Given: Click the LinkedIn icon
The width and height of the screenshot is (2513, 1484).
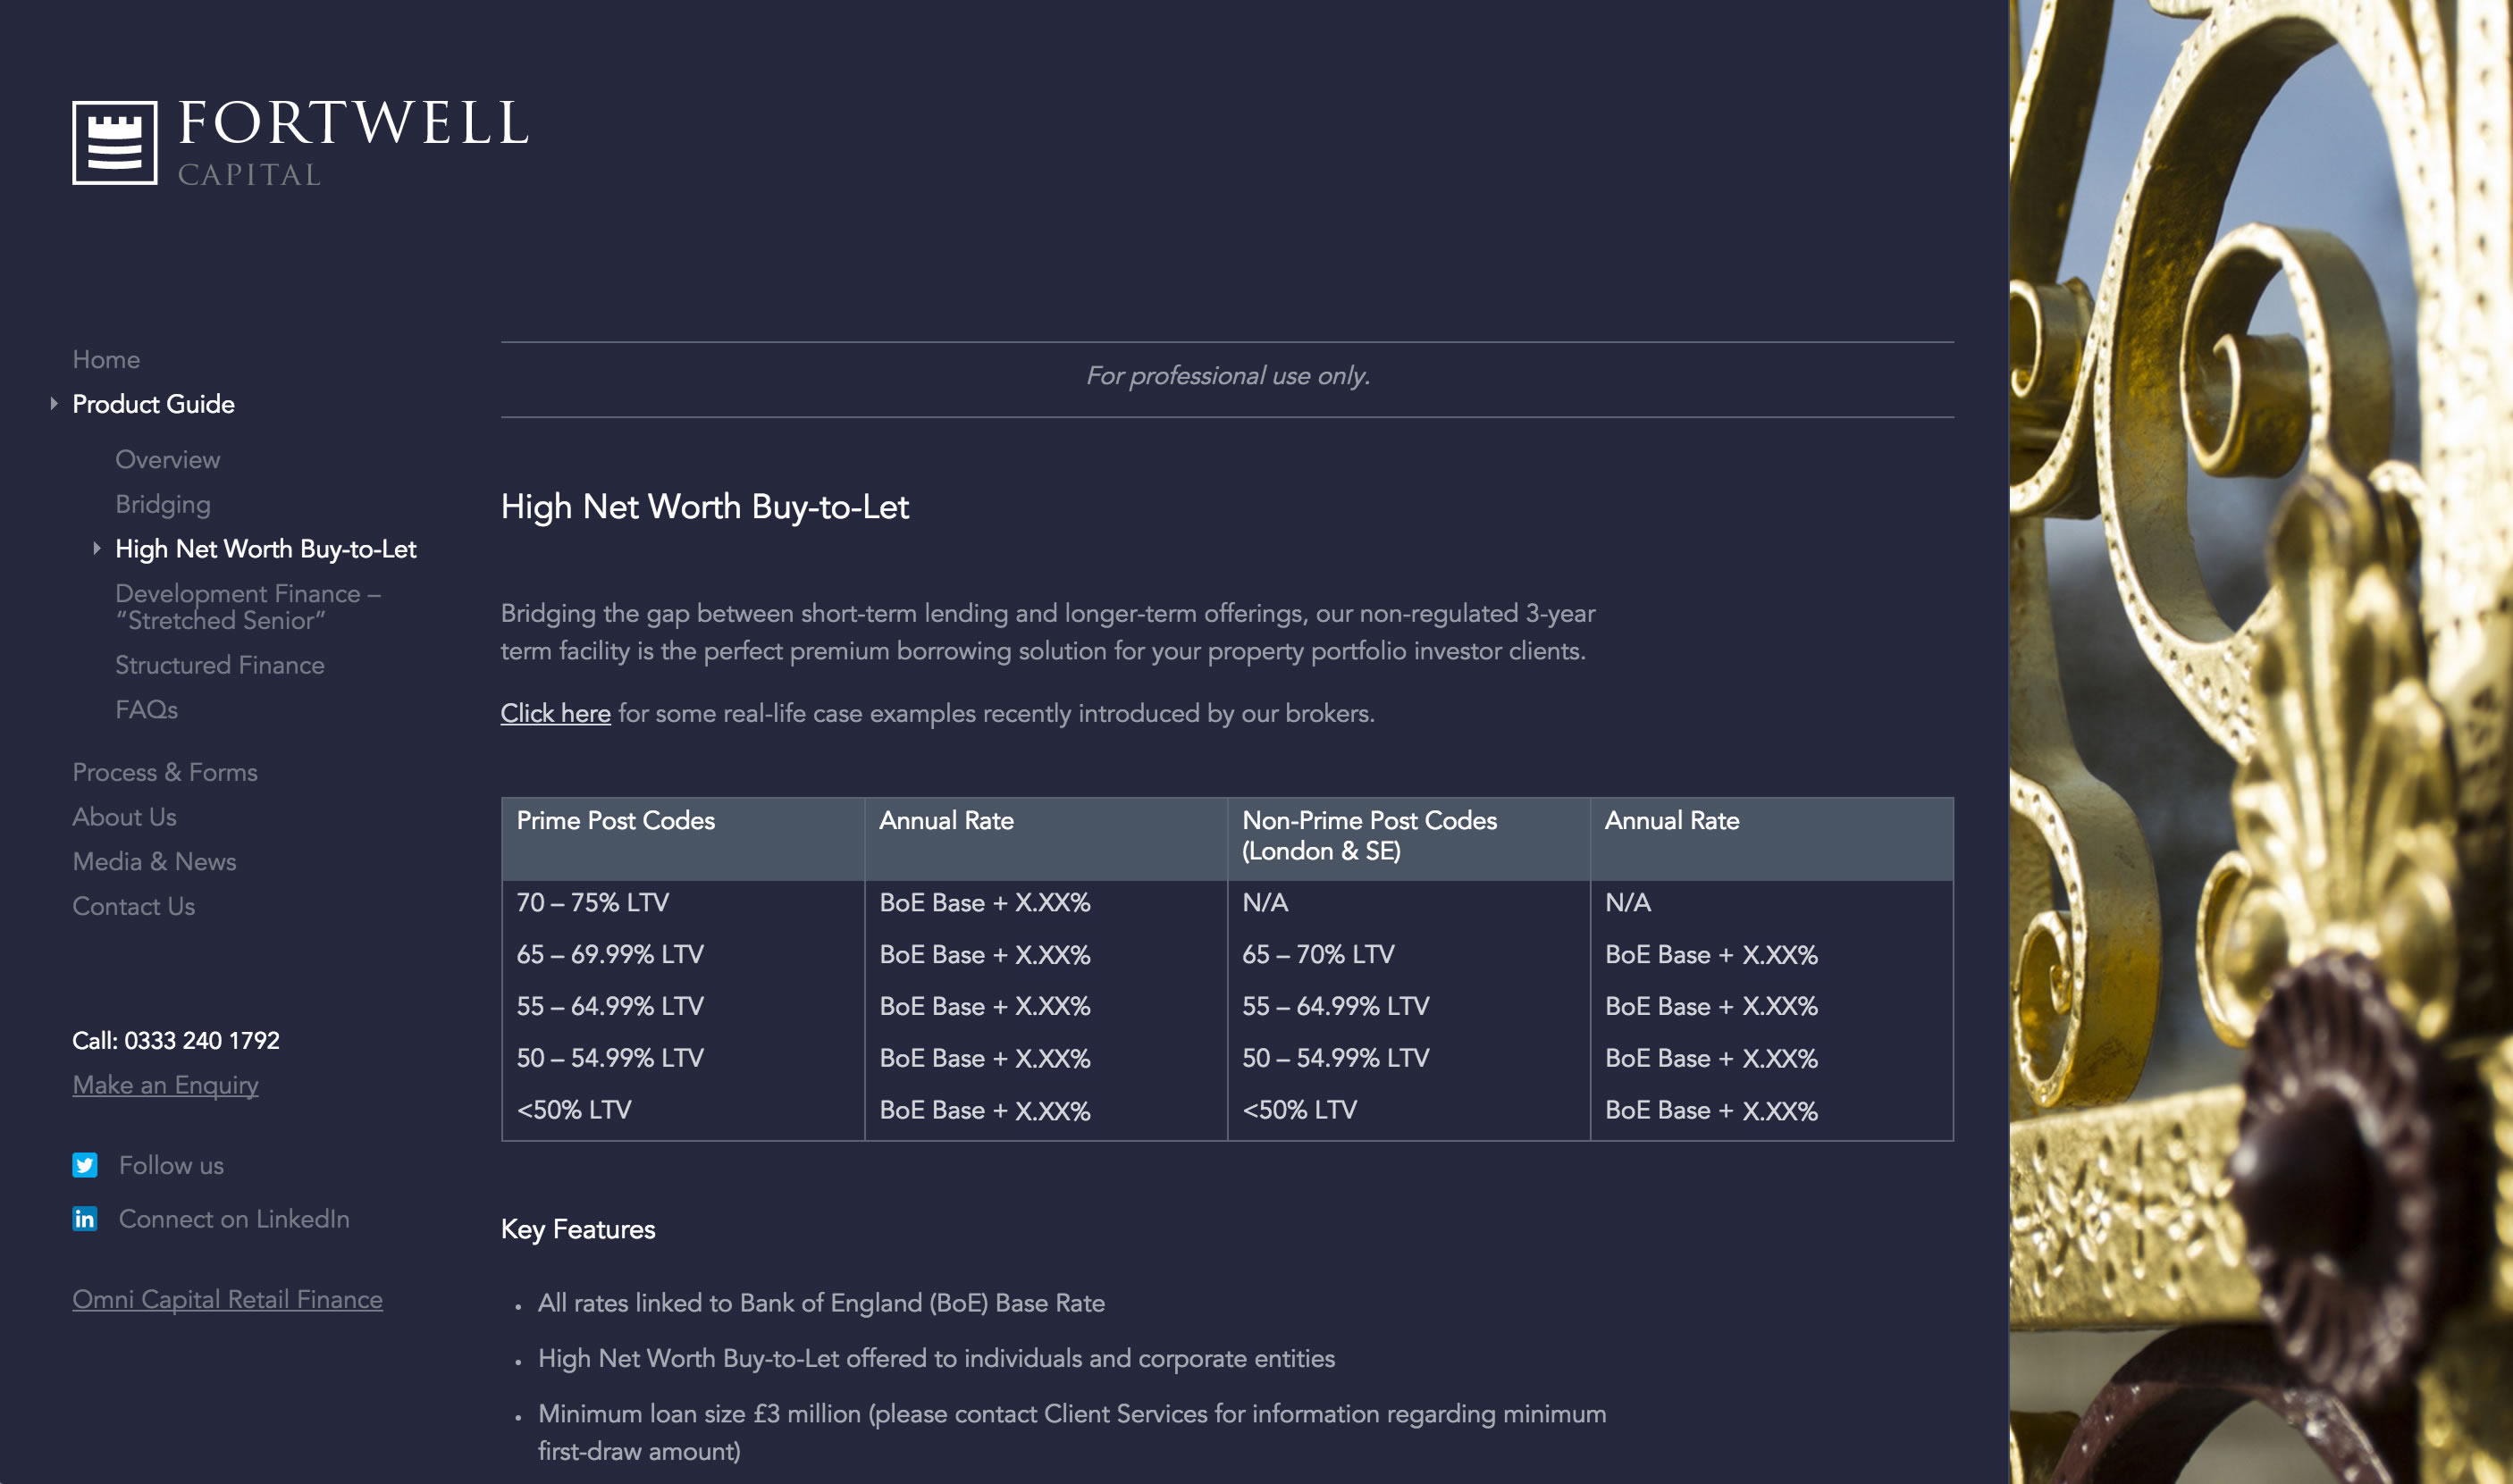Looking at the screenshot, I should click(x=85, y=1218).
